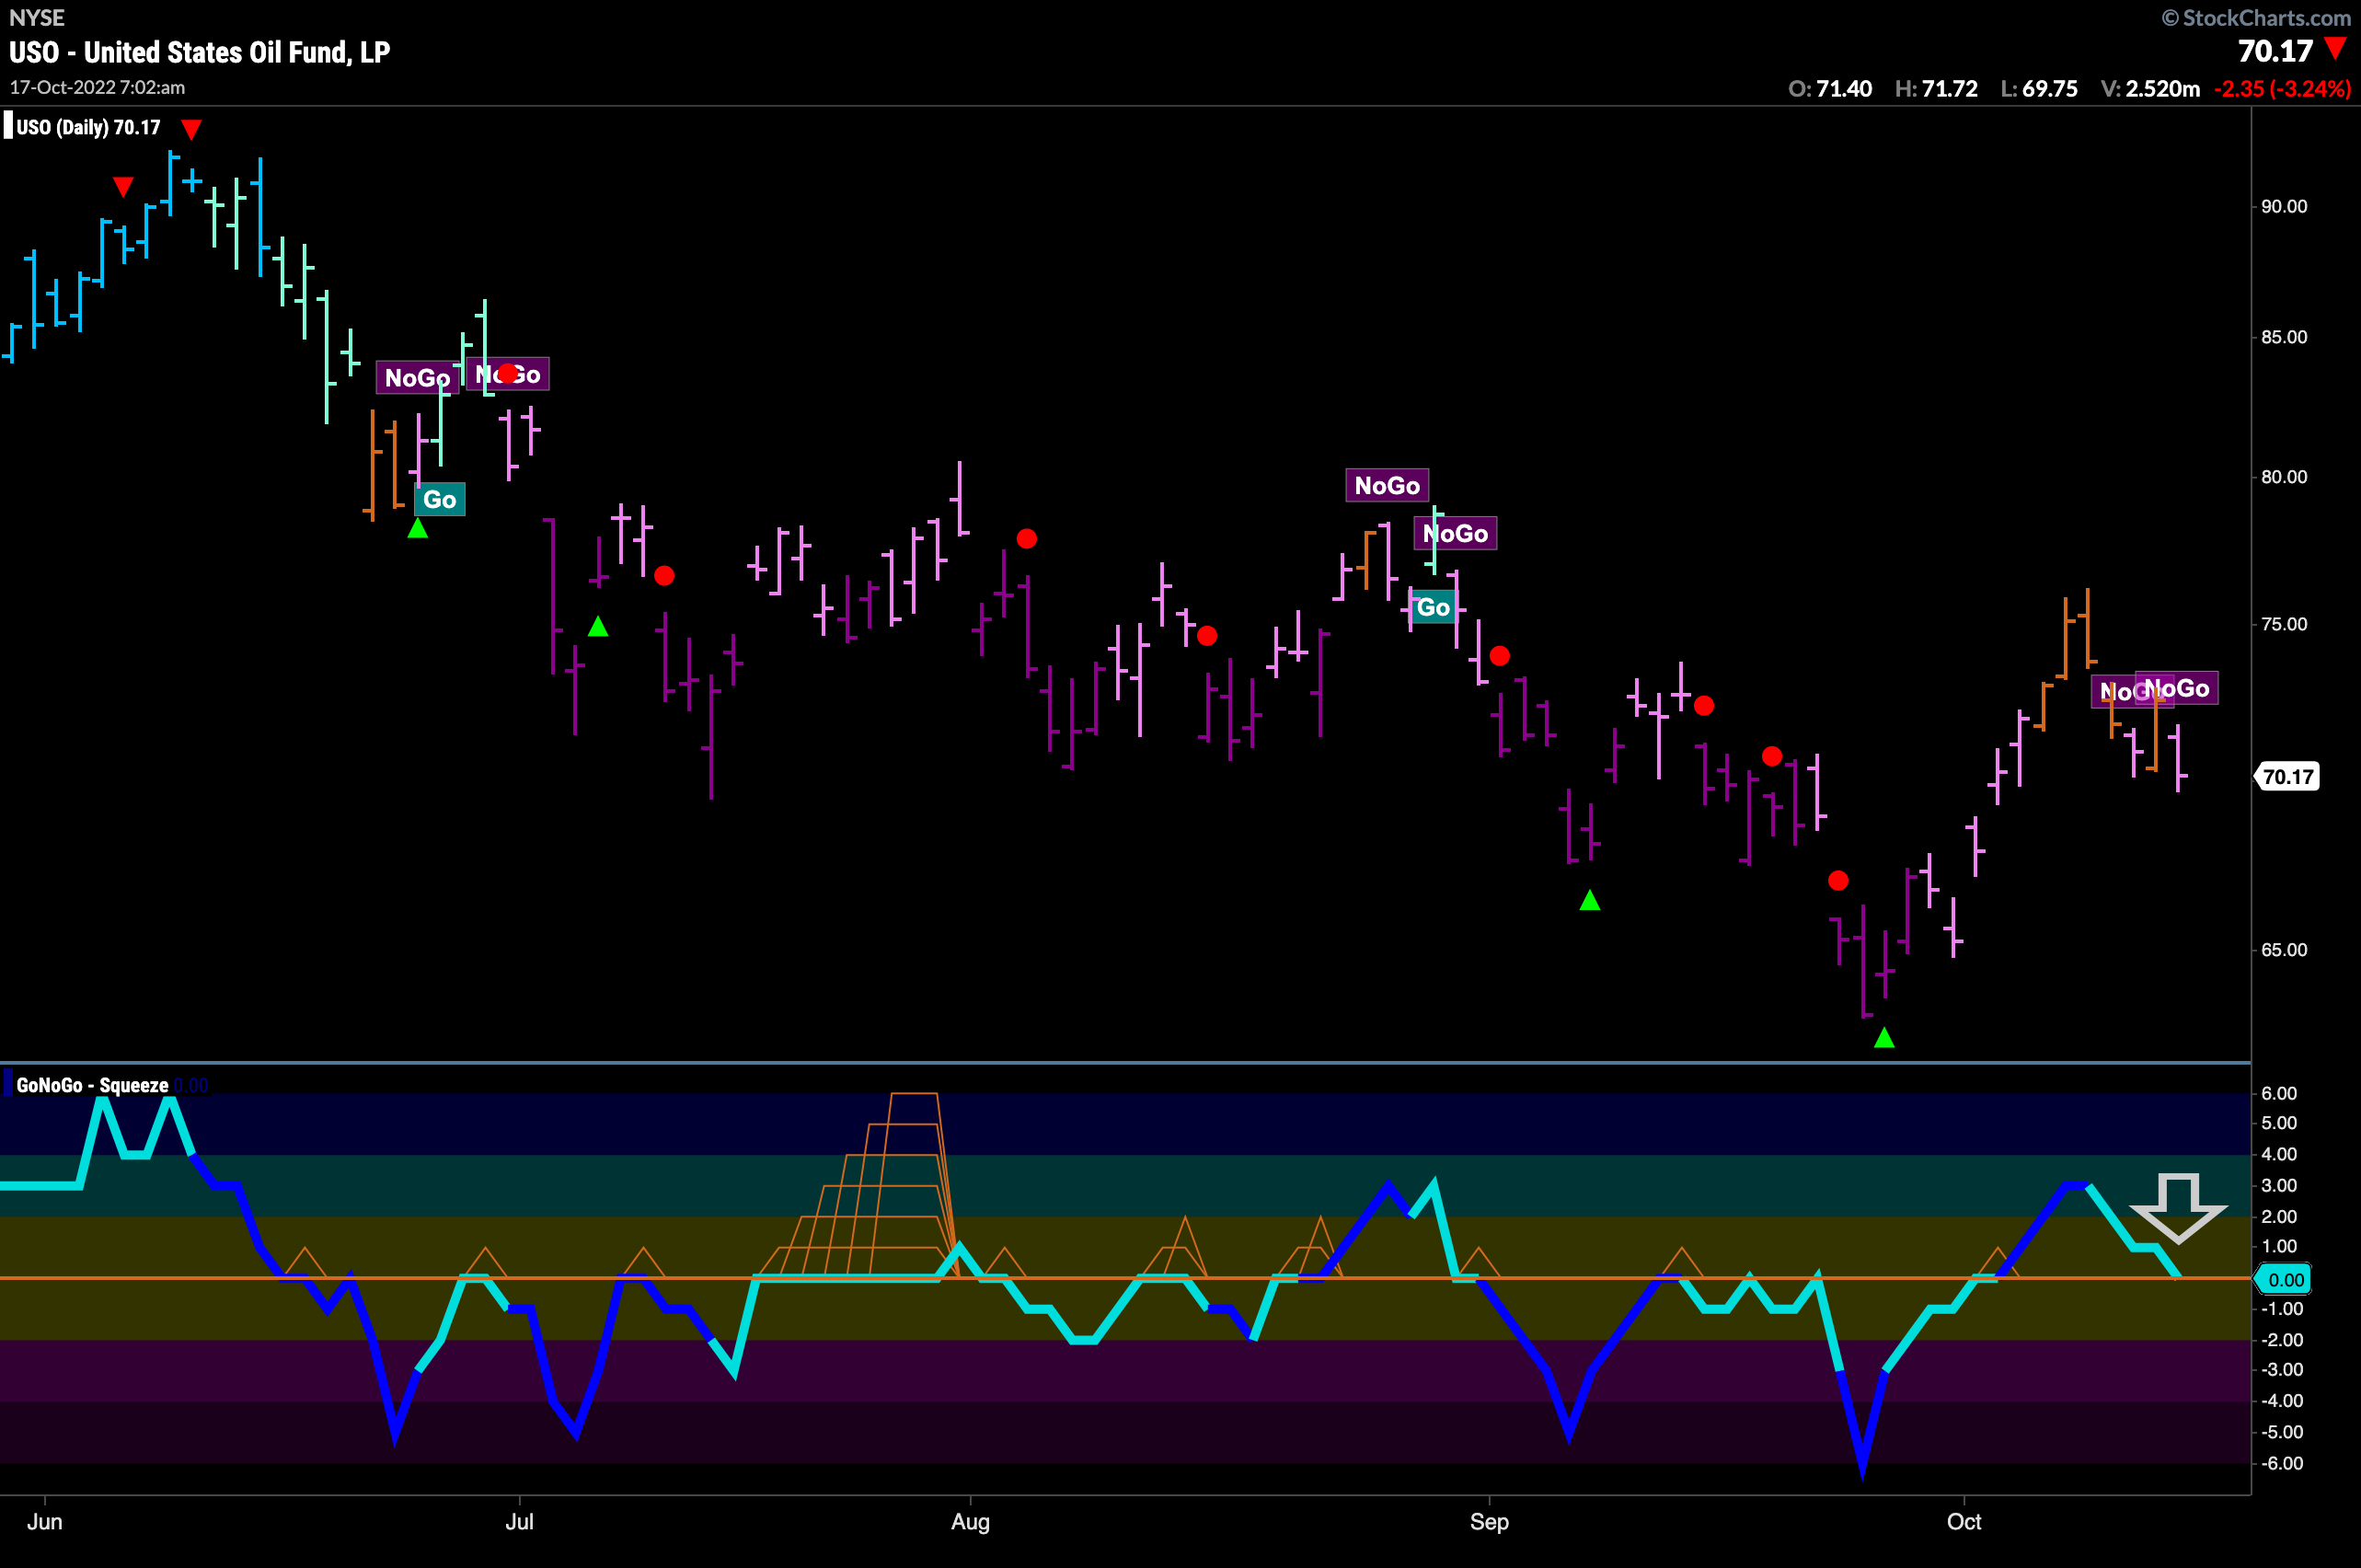Click the red dot marker in mid-July
This screenshot has width=2361, height=1568.
click(x=664, y=575)
